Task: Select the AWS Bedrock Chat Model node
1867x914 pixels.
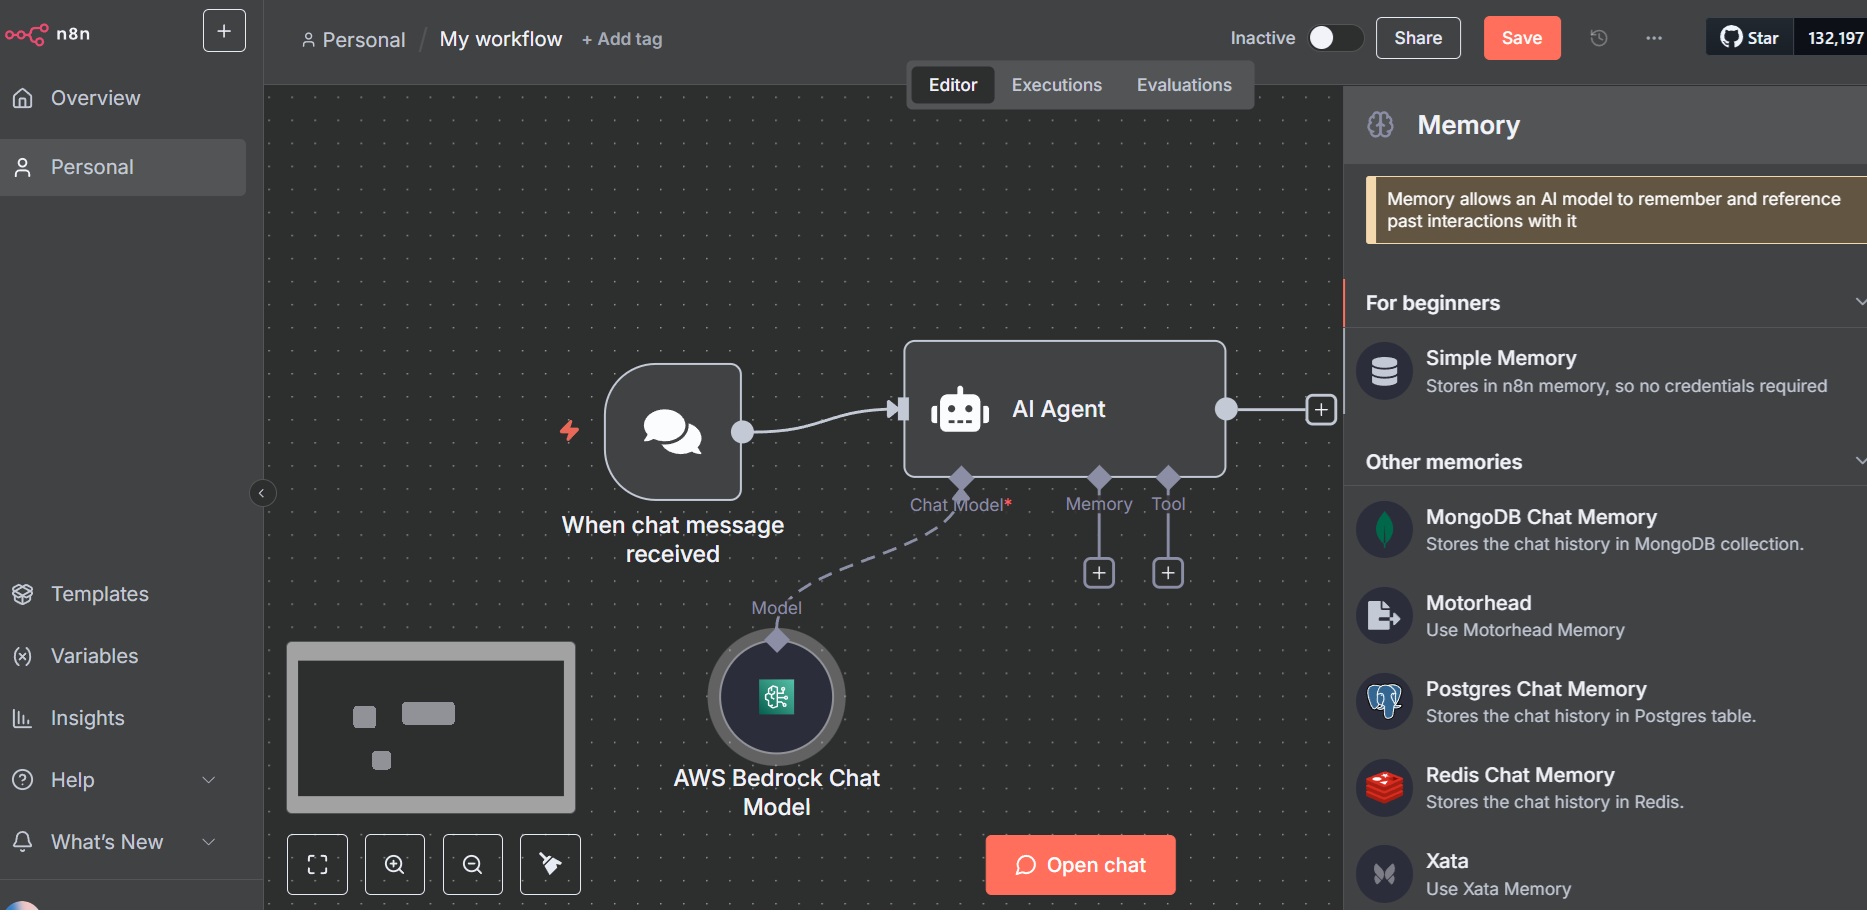Action: coord(776,697)
